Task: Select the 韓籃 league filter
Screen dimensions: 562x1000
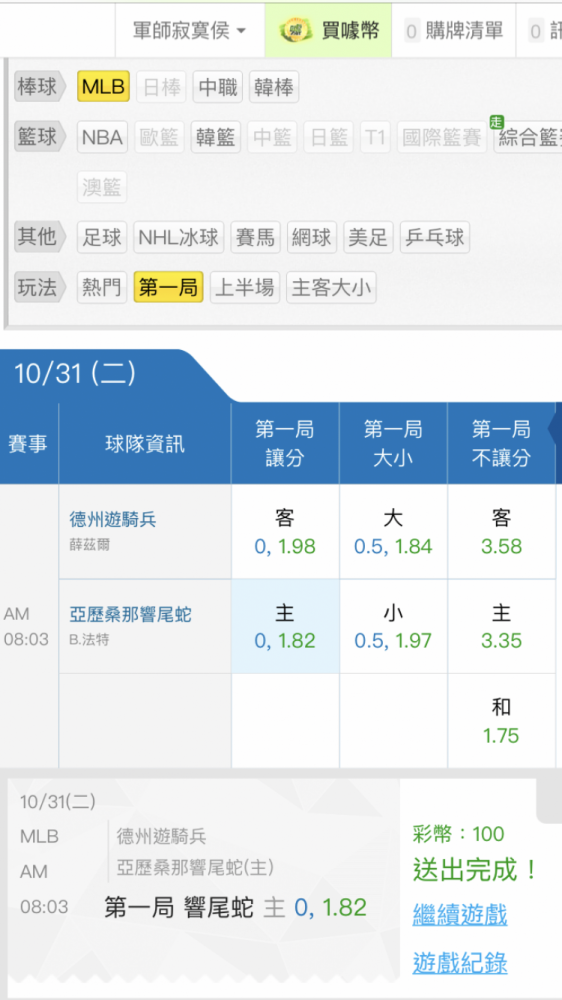Action: click(216, 137)
